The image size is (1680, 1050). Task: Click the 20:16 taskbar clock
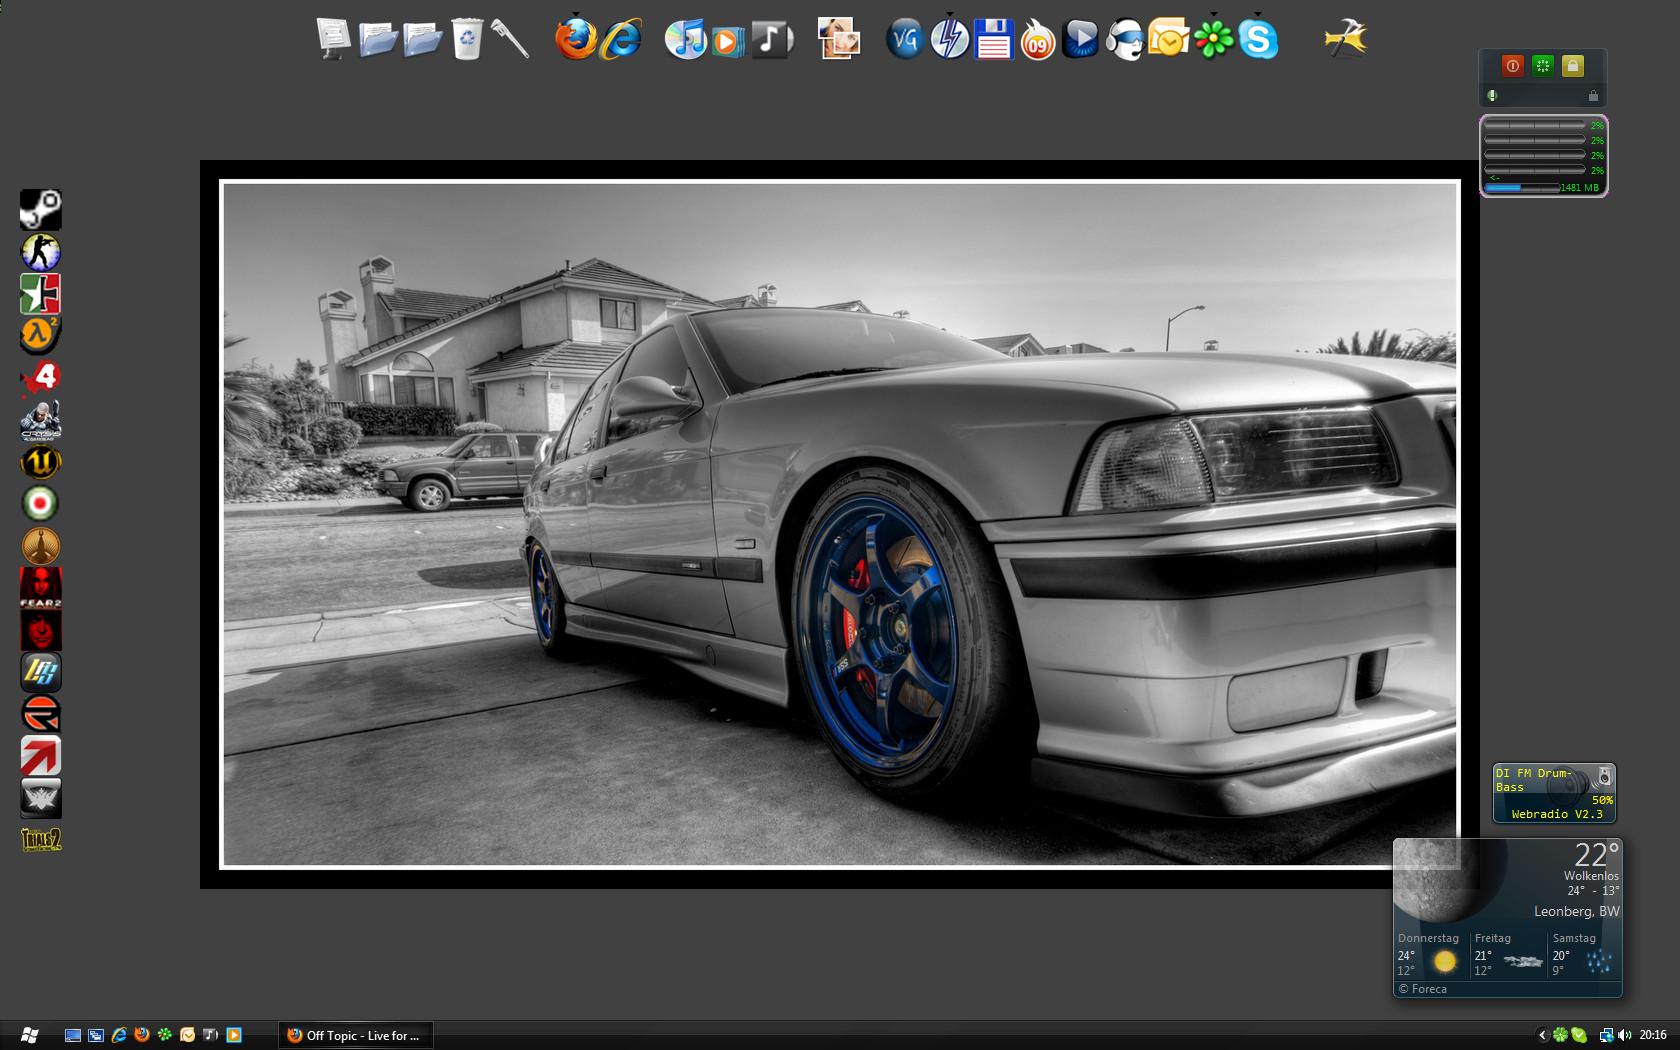(x=1653, y=1035)
